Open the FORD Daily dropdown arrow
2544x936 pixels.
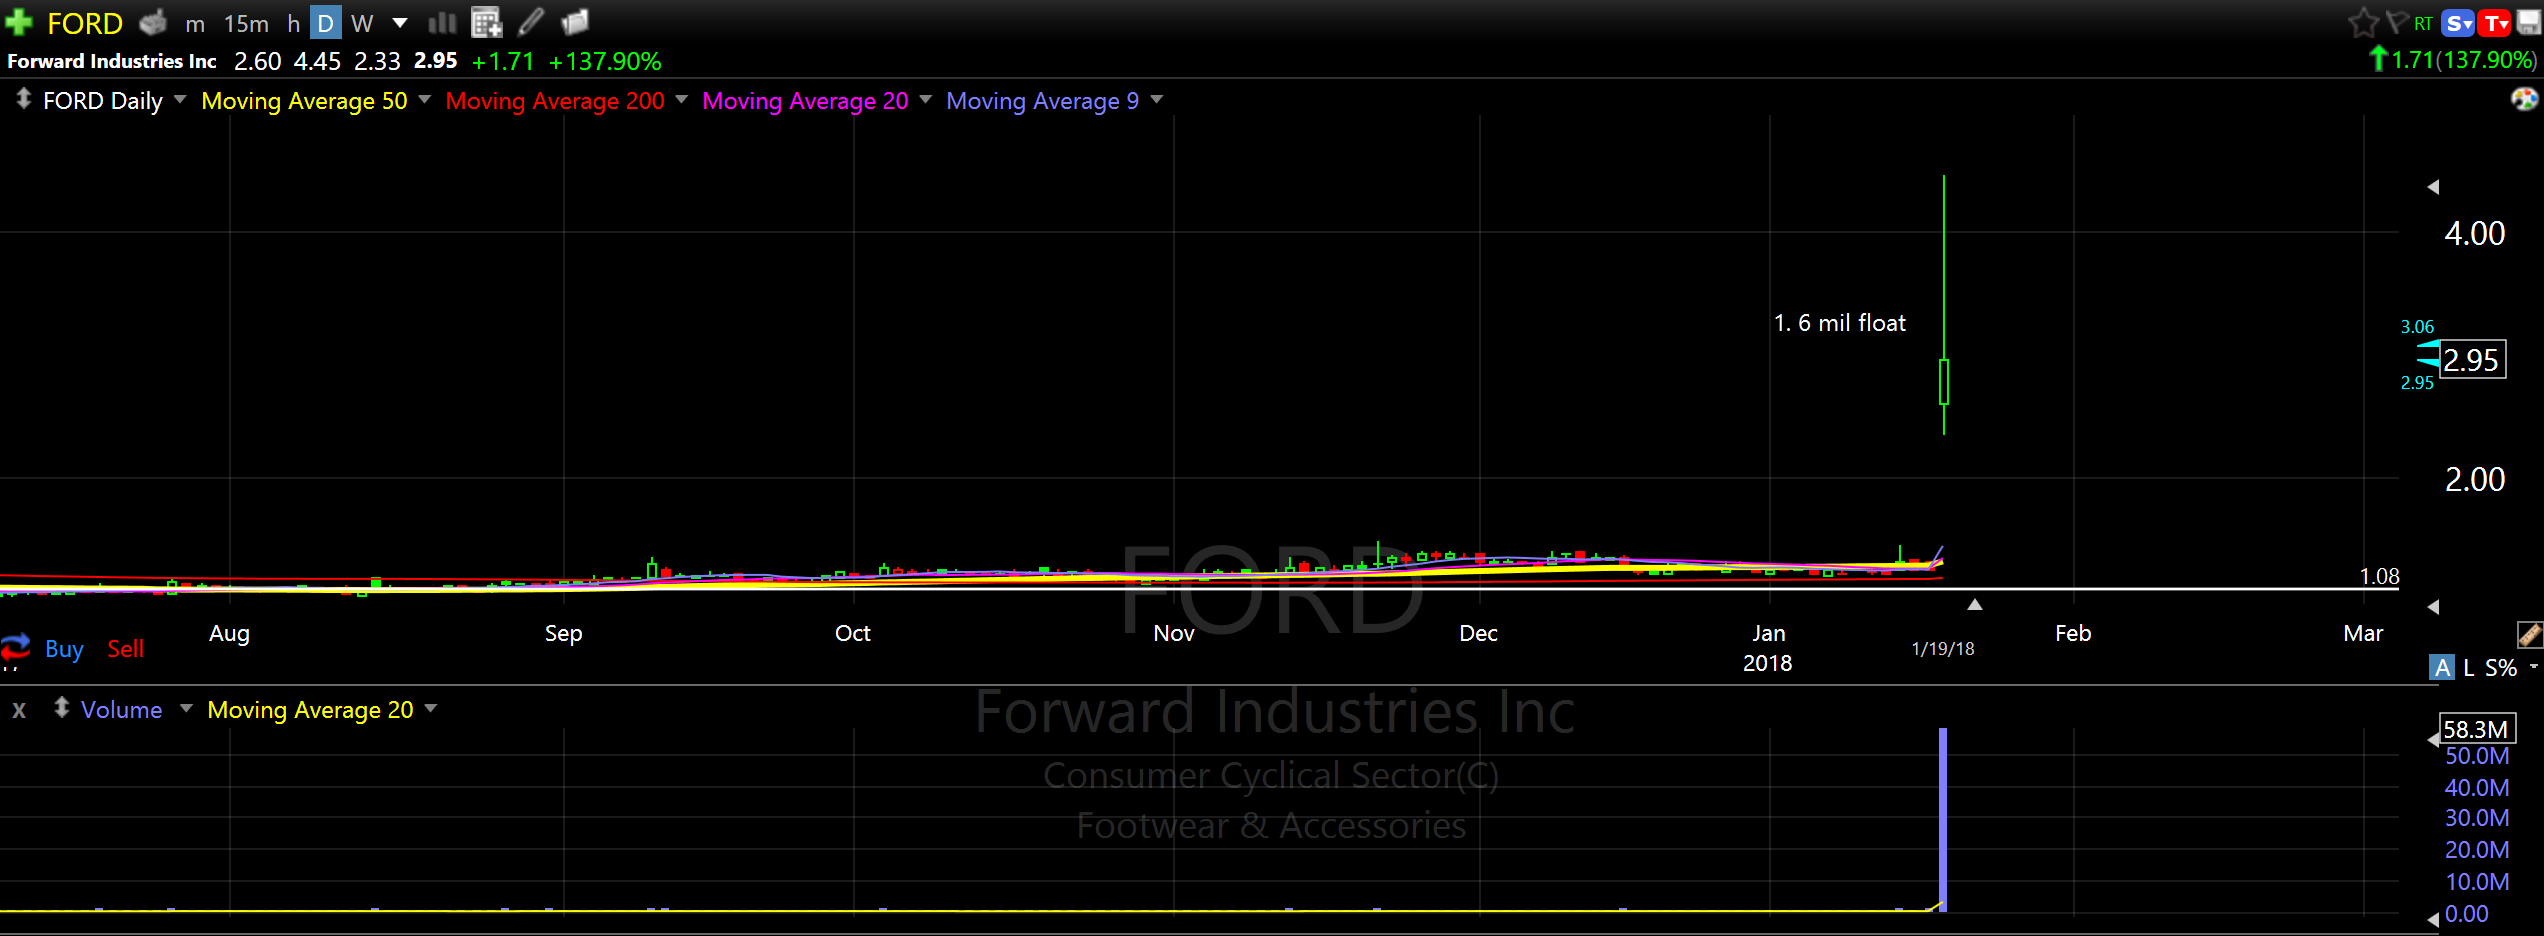tap(180, 99)
